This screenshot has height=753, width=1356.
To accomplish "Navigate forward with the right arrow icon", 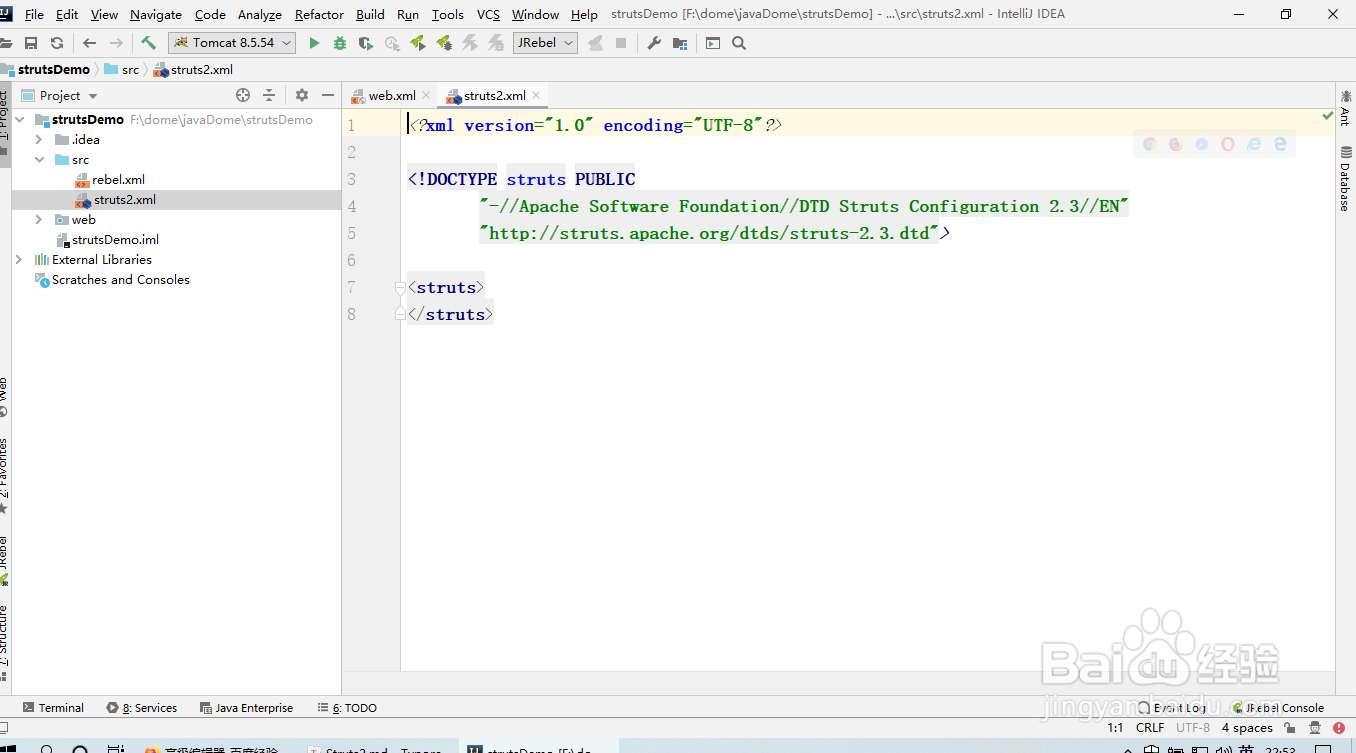I will (116, 43).
